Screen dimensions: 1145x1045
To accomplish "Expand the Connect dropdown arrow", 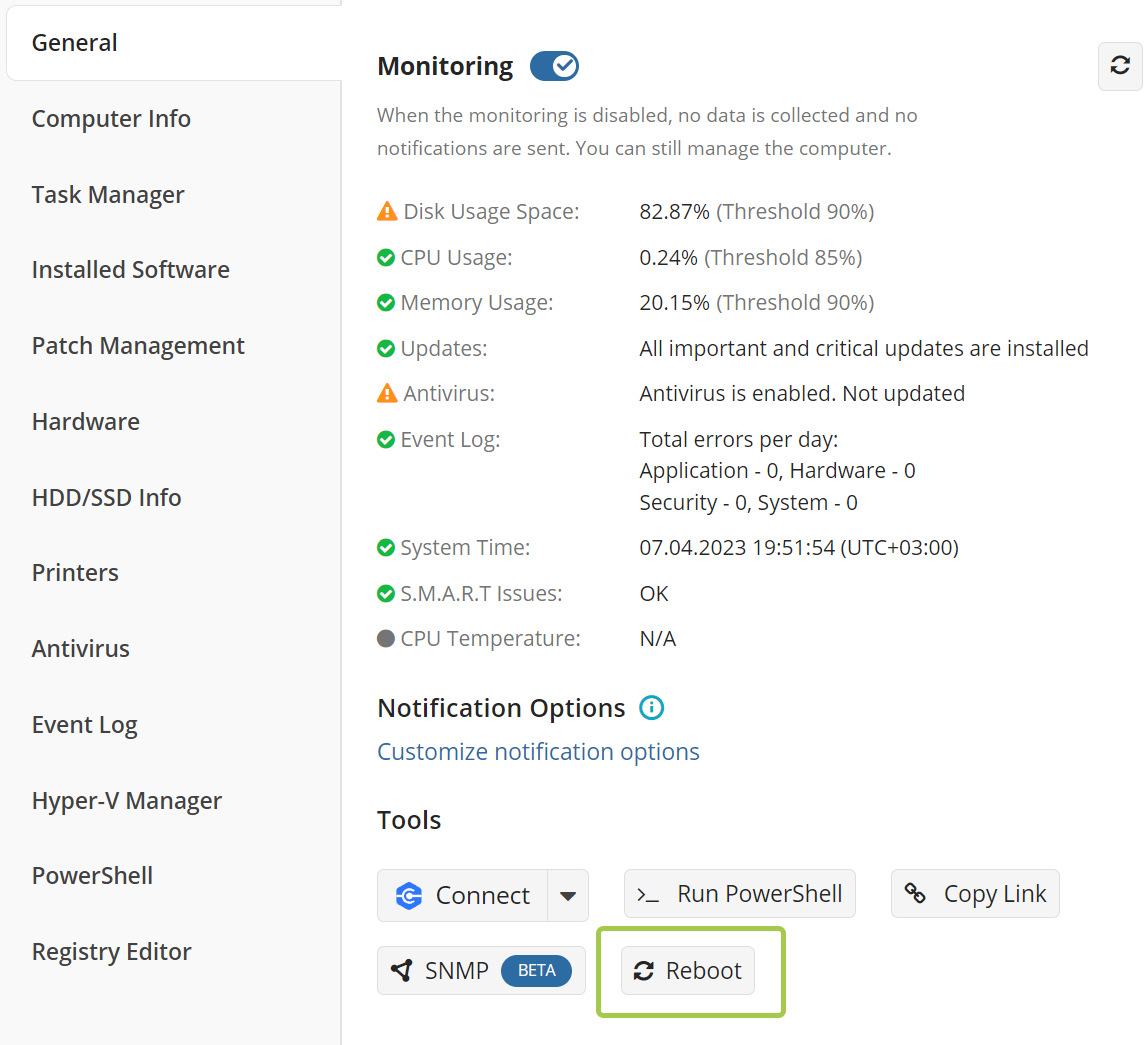I will (568, 895).
